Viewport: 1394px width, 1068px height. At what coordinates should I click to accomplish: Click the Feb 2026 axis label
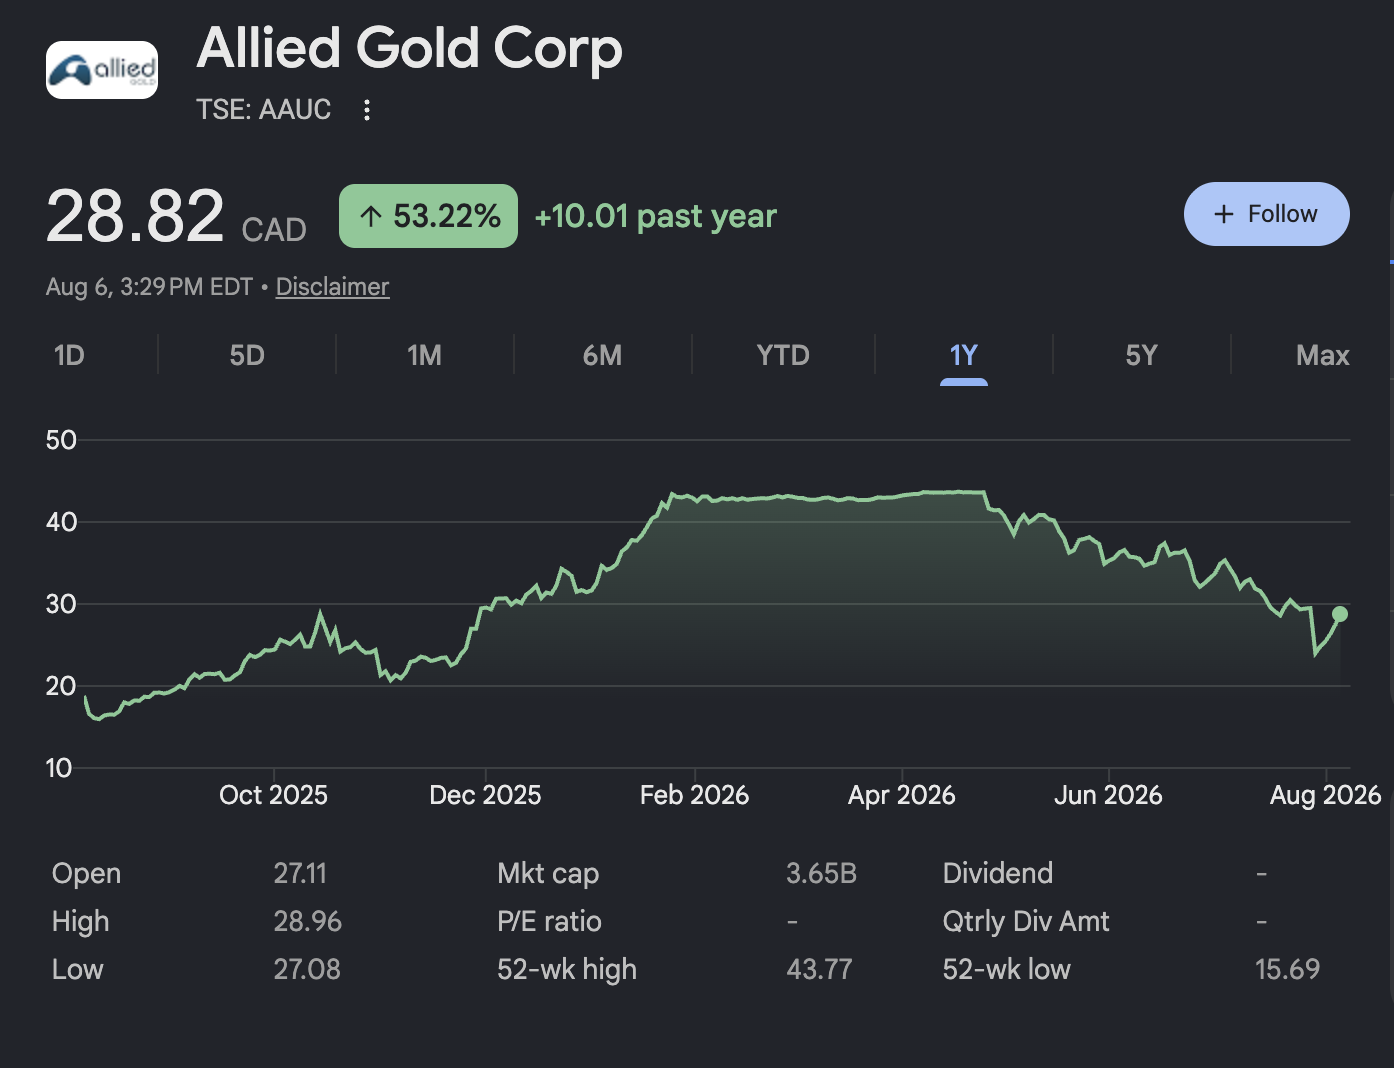[694, 795]
